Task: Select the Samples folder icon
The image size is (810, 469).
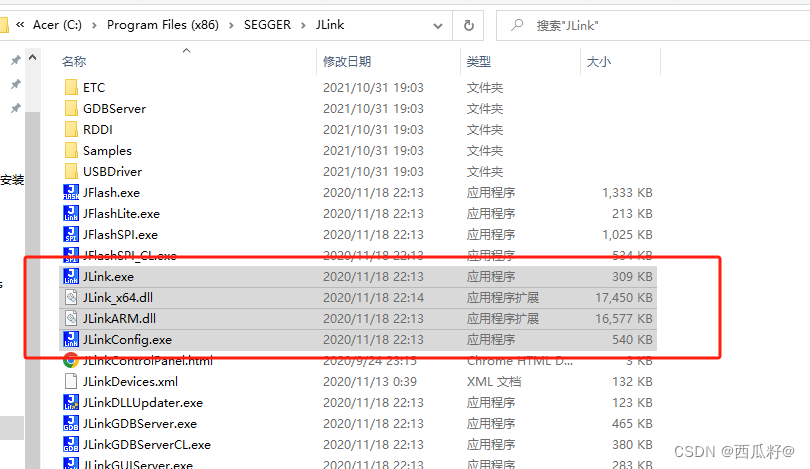Action: pos(71,150)
